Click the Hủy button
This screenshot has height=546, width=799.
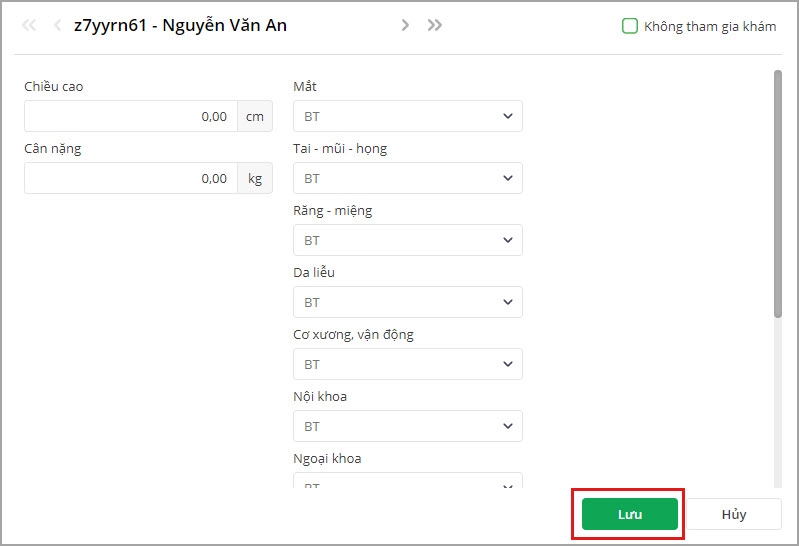[733, 514]
